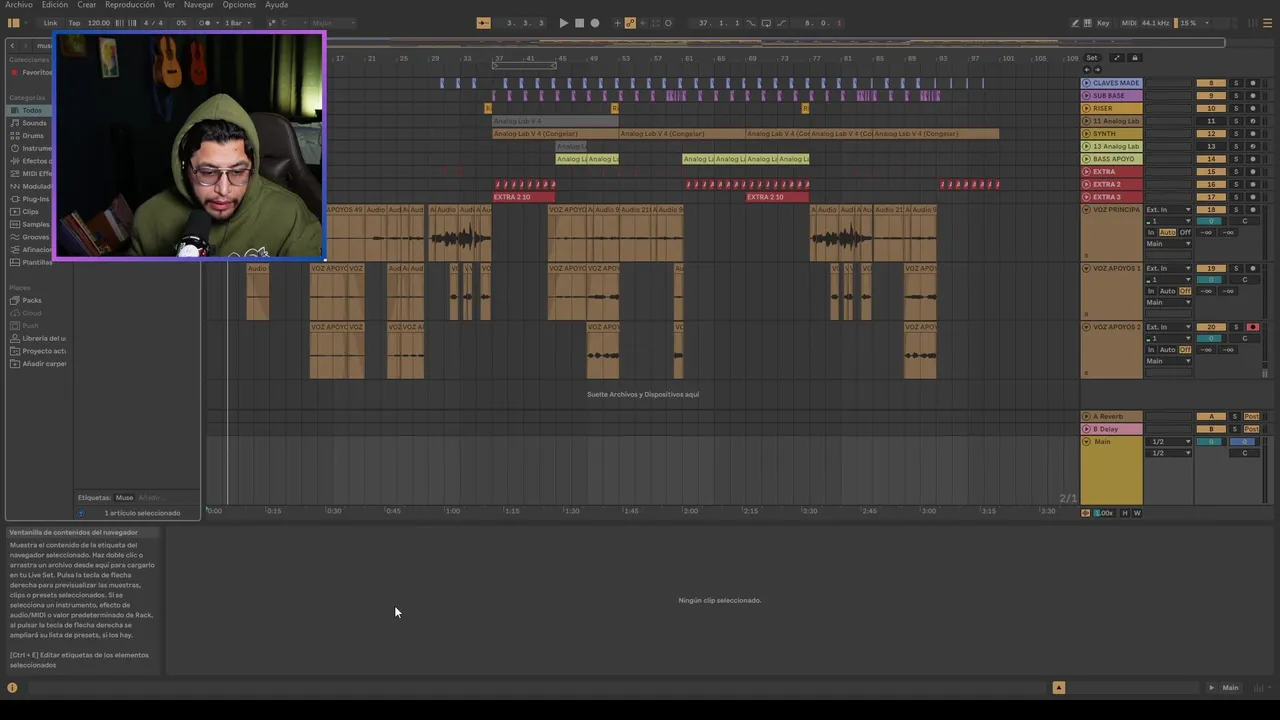This screenshot has width=1280, height=720.
Task: Open the scale Major dropdown
Action: 334,23
